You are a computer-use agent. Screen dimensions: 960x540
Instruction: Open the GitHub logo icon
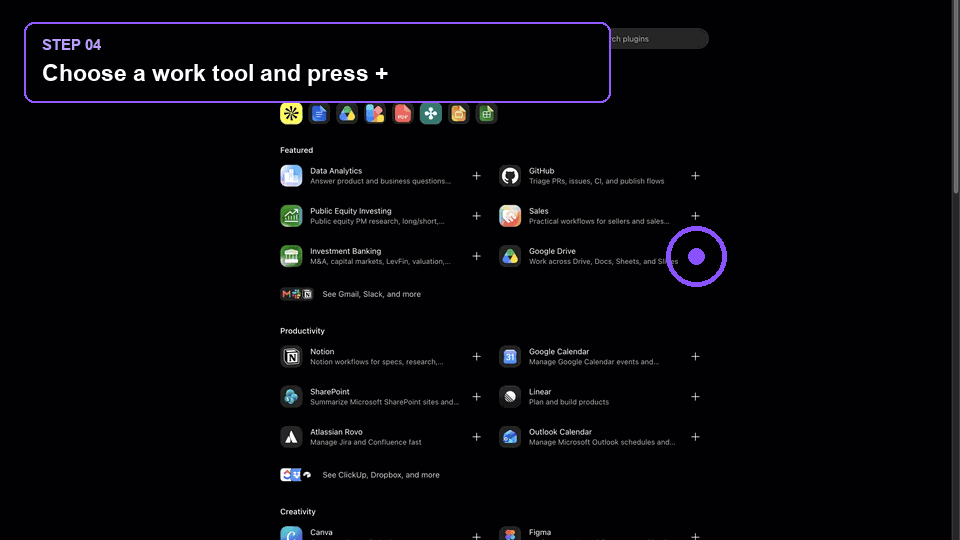tap(510, 176)
